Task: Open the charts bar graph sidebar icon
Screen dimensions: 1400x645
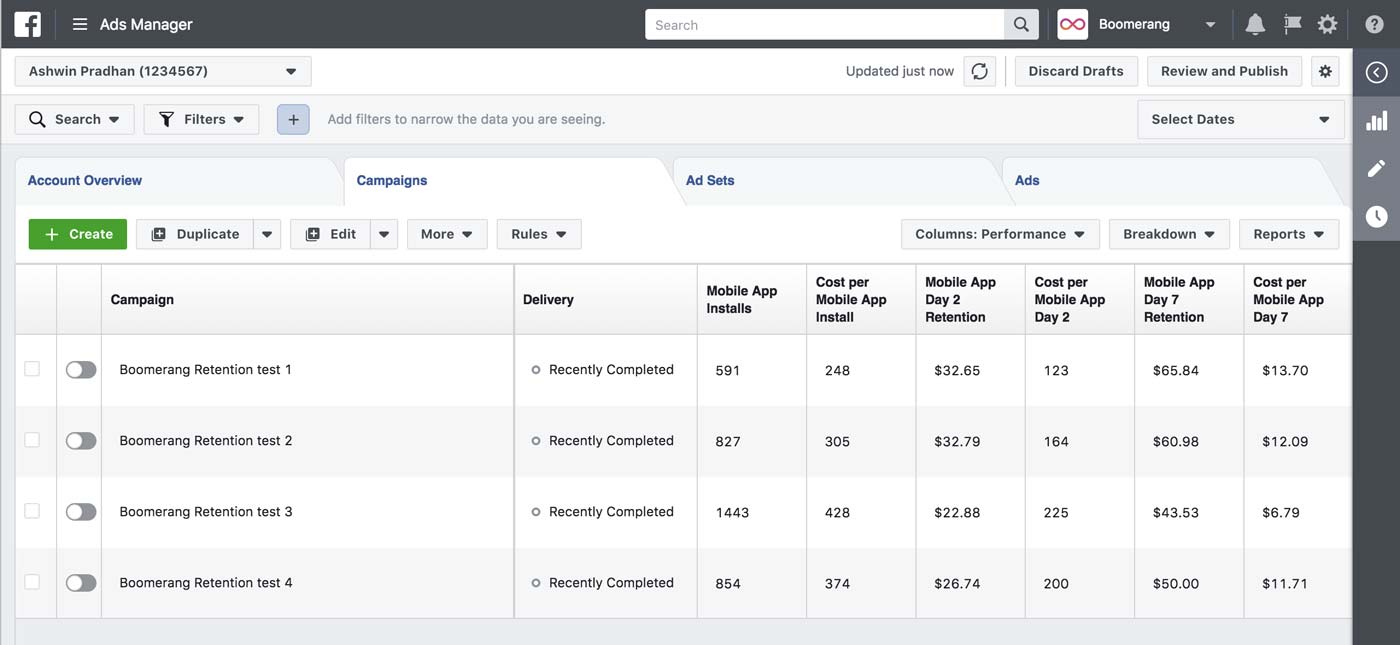Action: pos(1377,120)
